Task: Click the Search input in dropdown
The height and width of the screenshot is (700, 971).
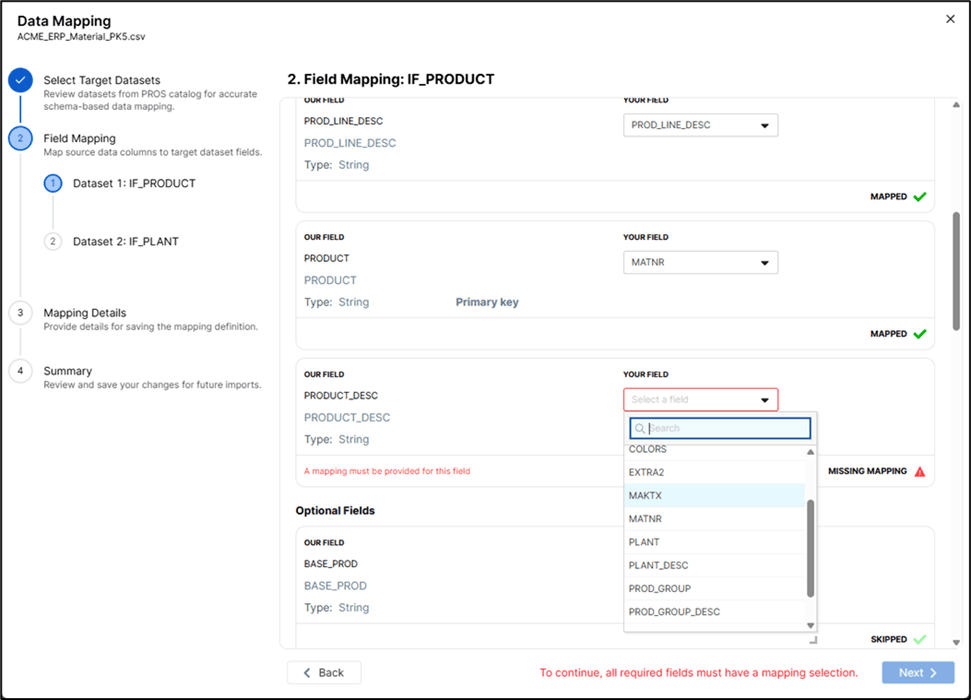Action: click(726, 429)
